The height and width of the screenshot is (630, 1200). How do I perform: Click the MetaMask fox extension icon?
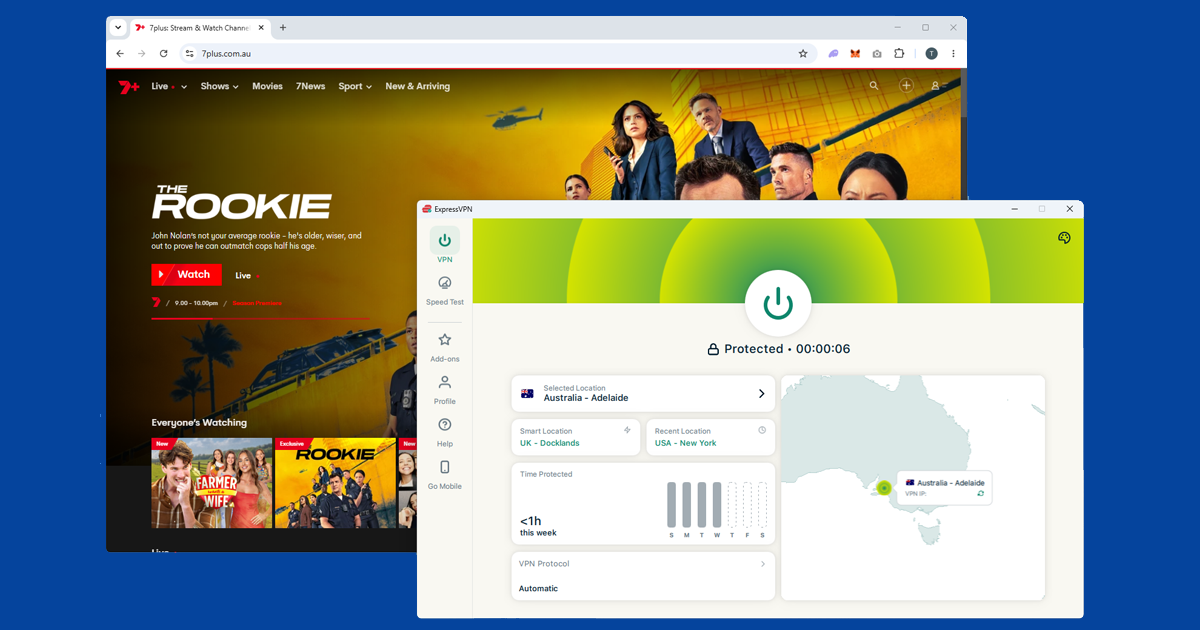tap(855, 54)
